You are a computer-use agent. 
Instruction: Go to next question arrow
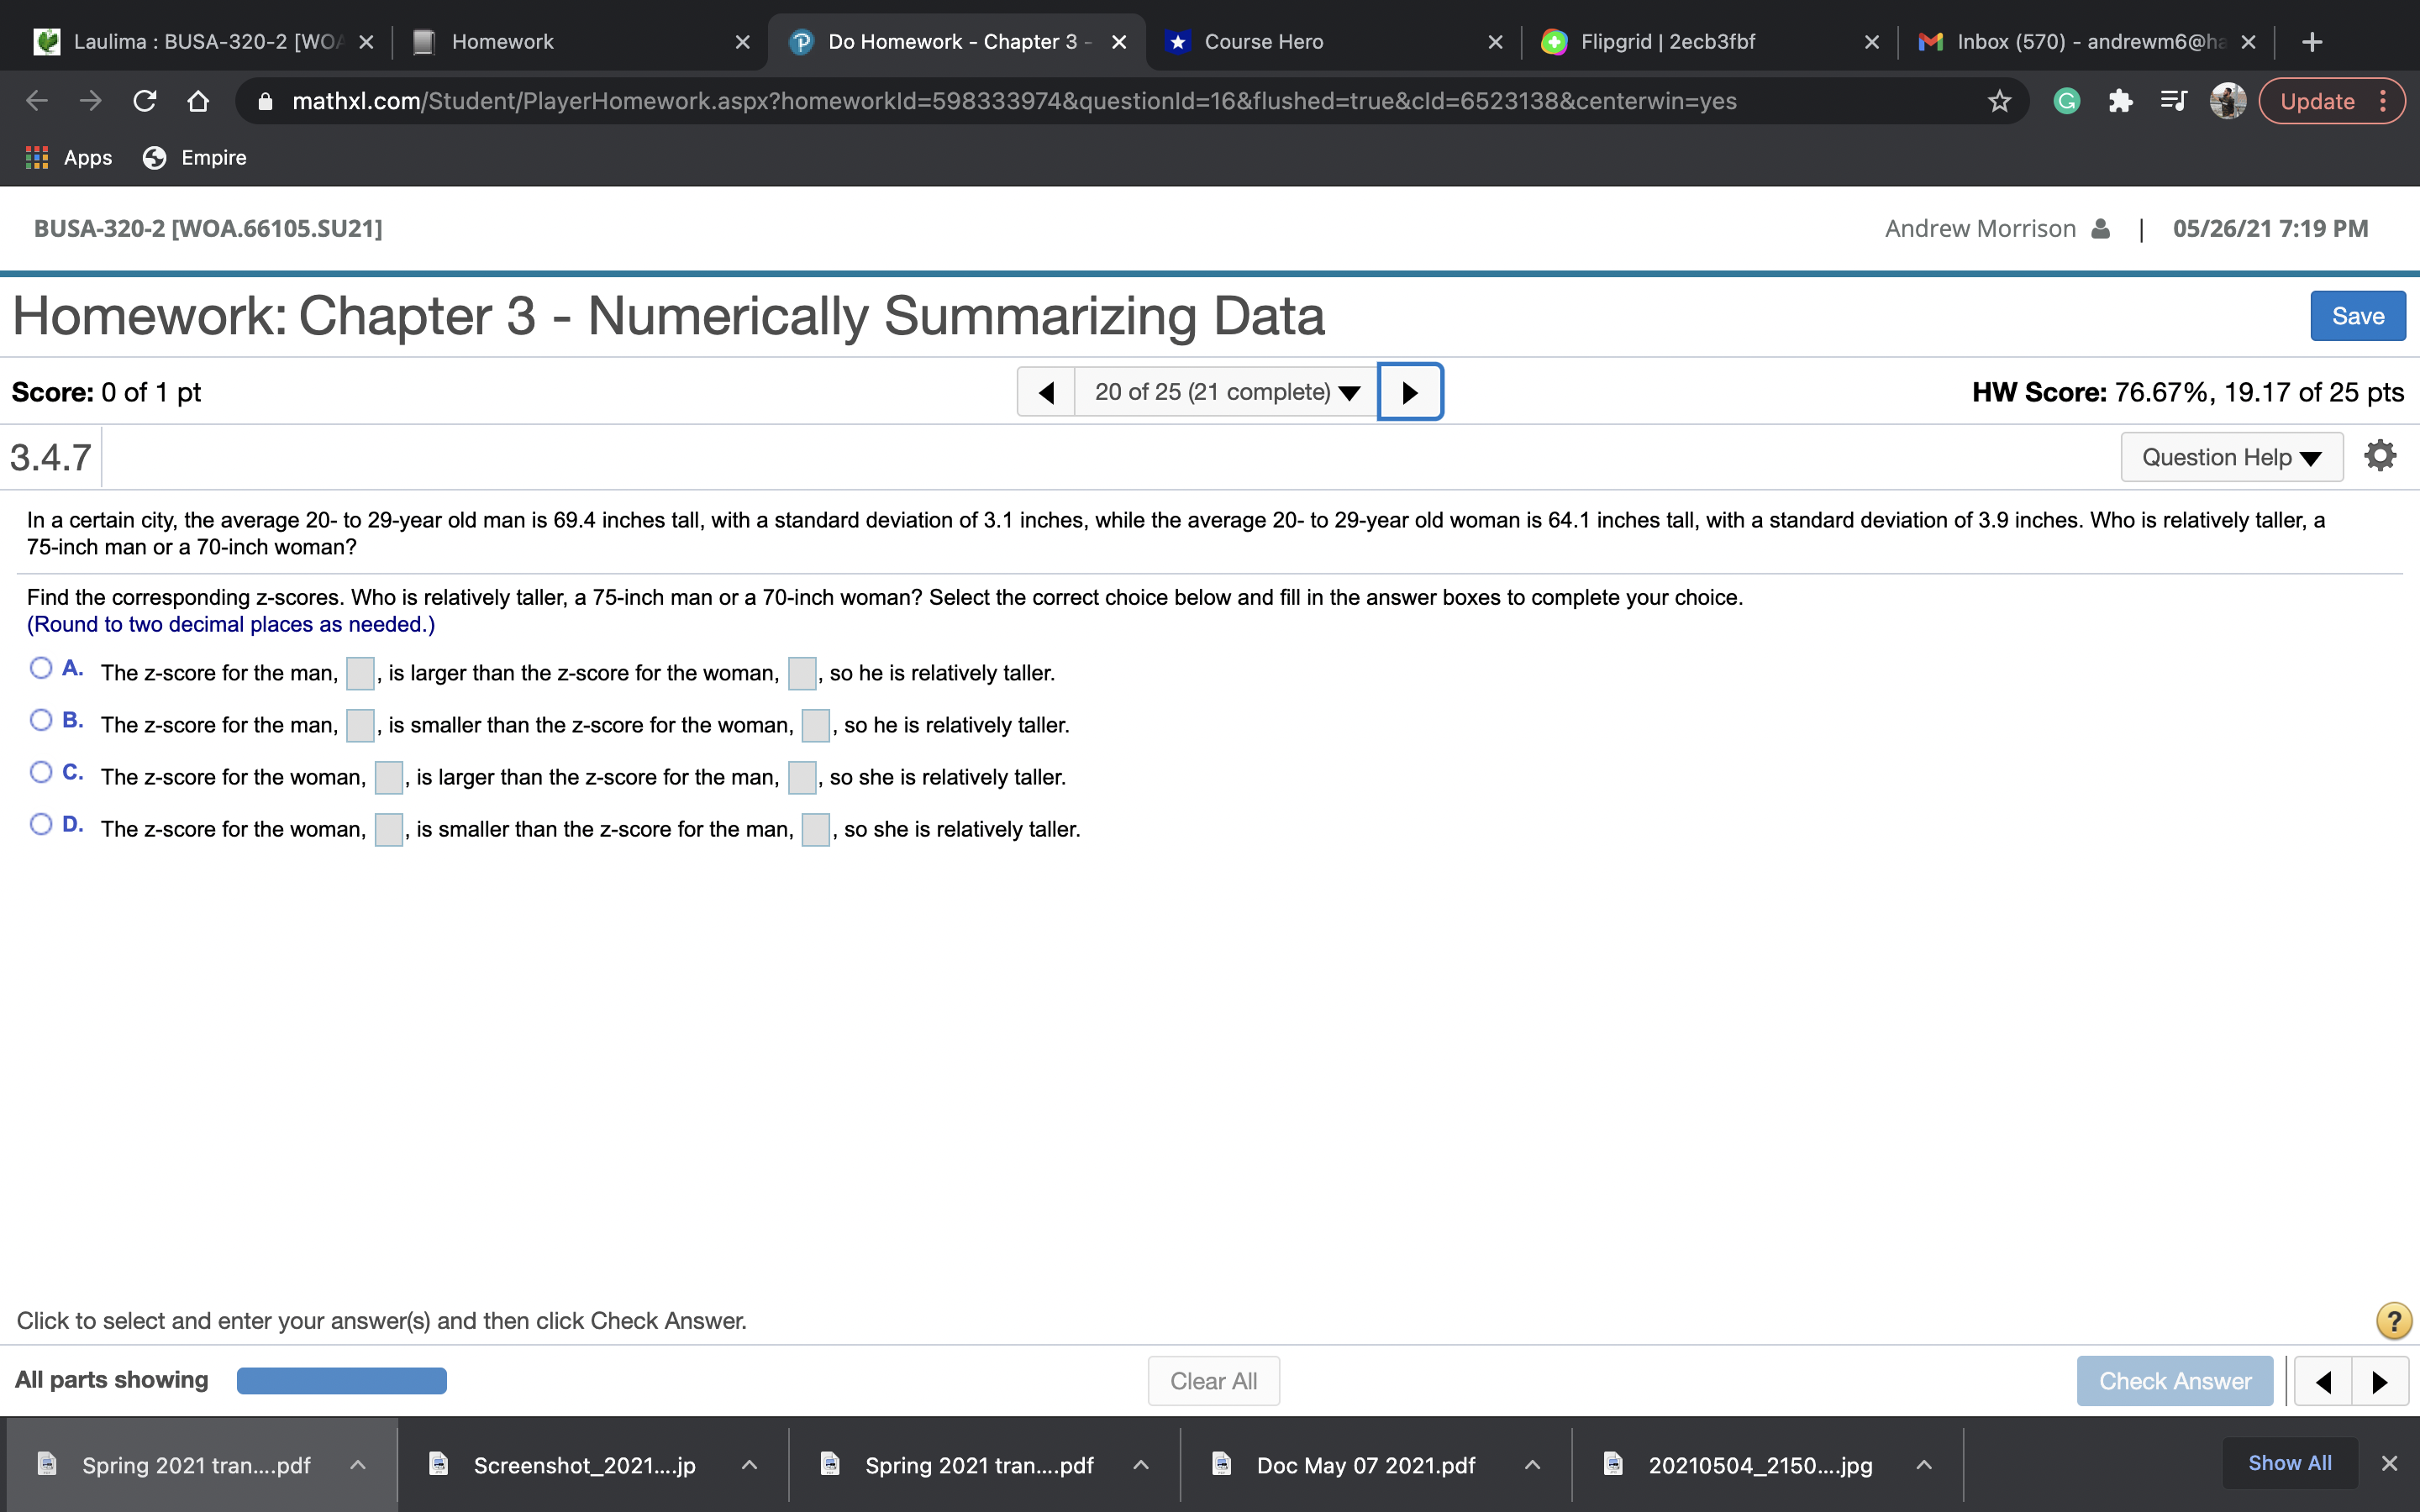coord(1409,392)
